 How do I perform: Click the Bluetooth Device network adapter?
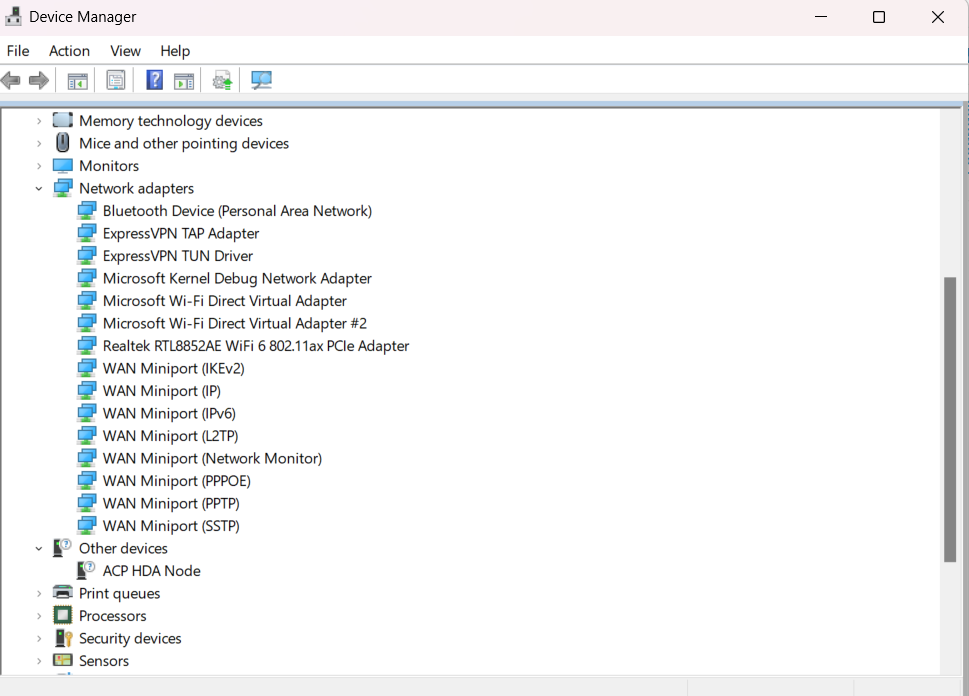pyautogui.click(x=237, y=210)
